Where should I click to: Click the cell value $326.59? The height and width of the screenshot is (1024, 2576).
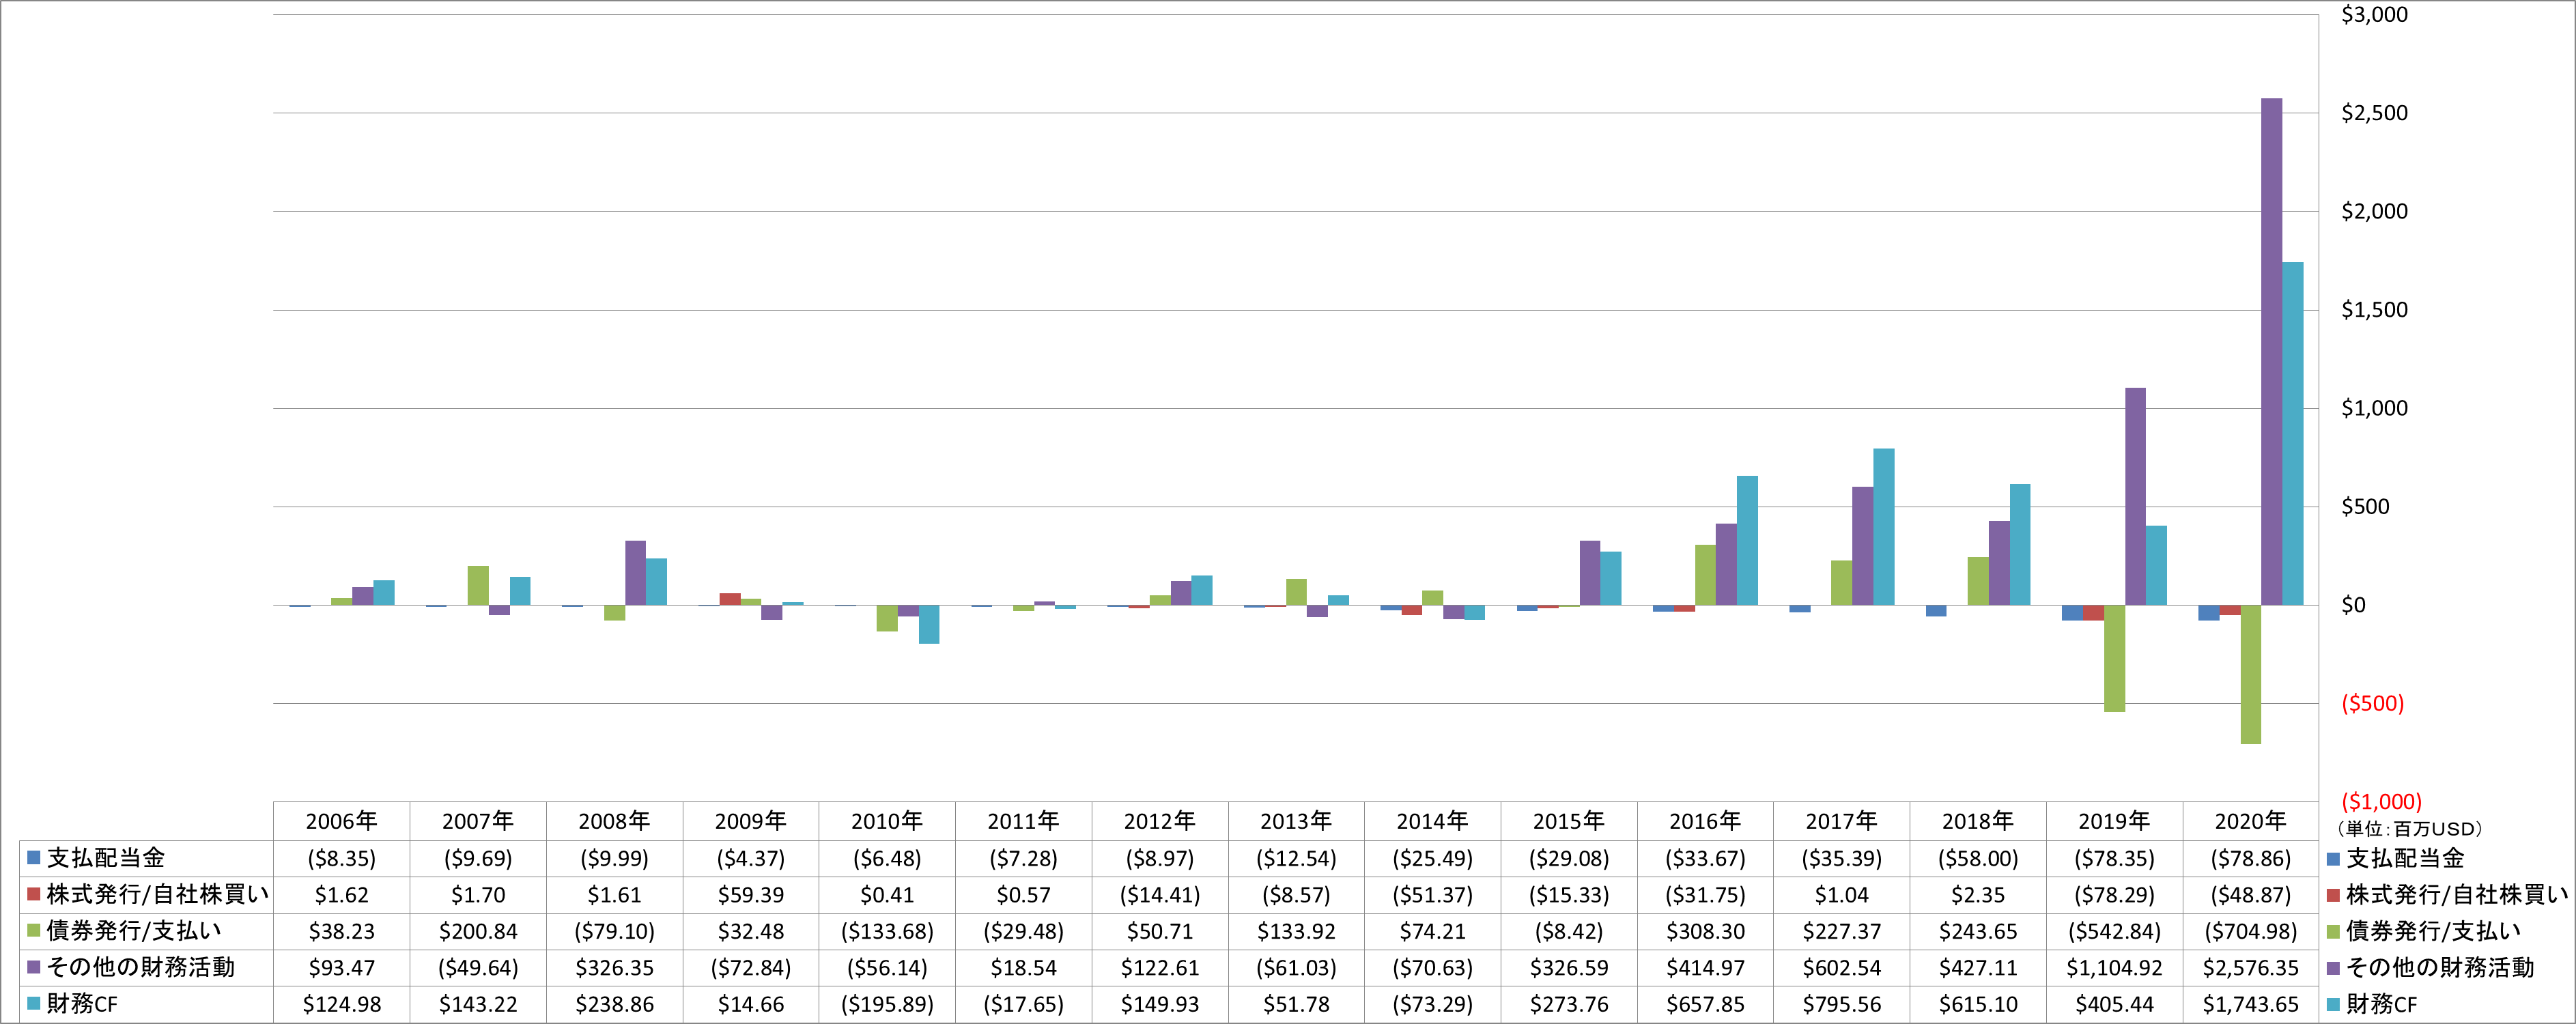[1569, 968]
